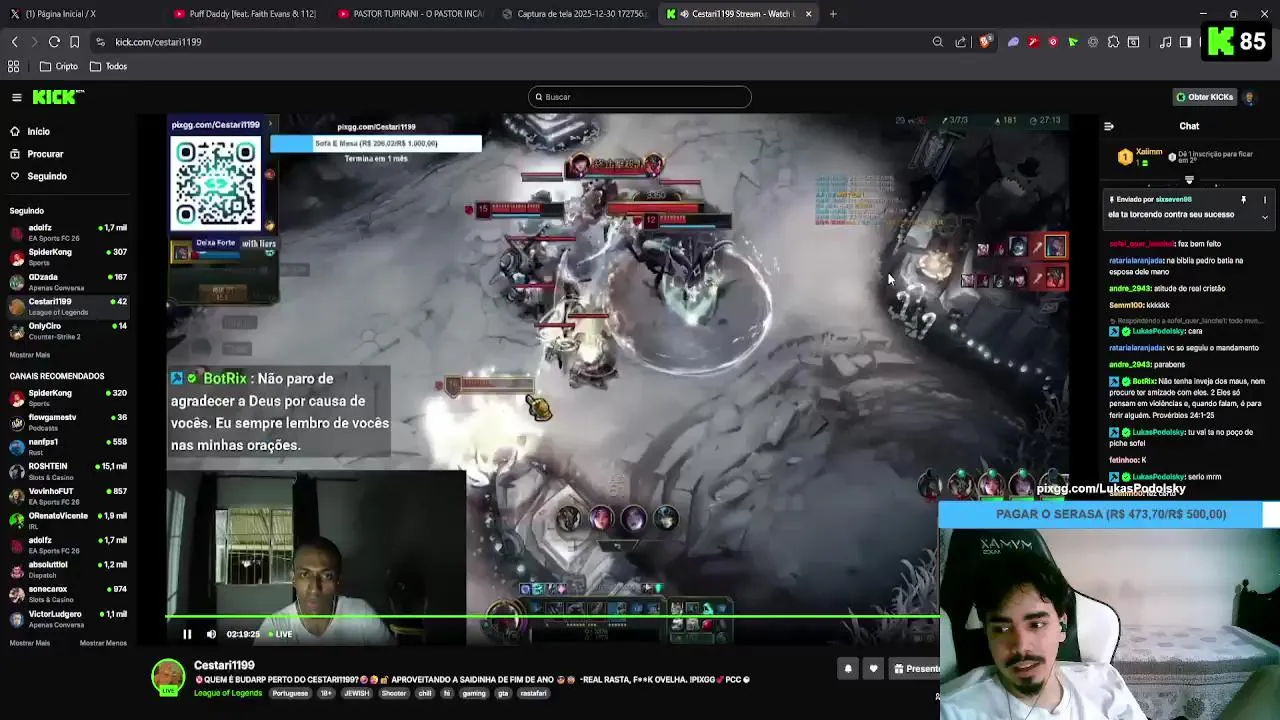Toggle follow heart for Cestari1199
The image size is (1280, 720).
[x=873, y=669]
